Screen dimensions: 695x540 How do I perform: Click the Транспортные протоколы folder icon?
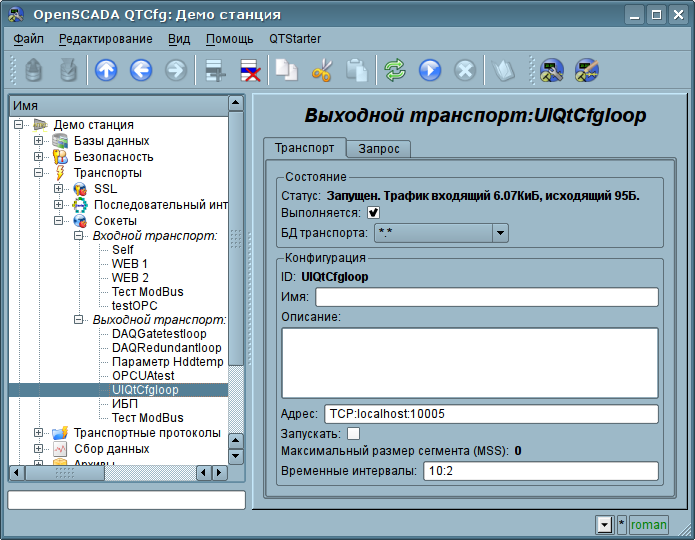(x=60, y=433)
